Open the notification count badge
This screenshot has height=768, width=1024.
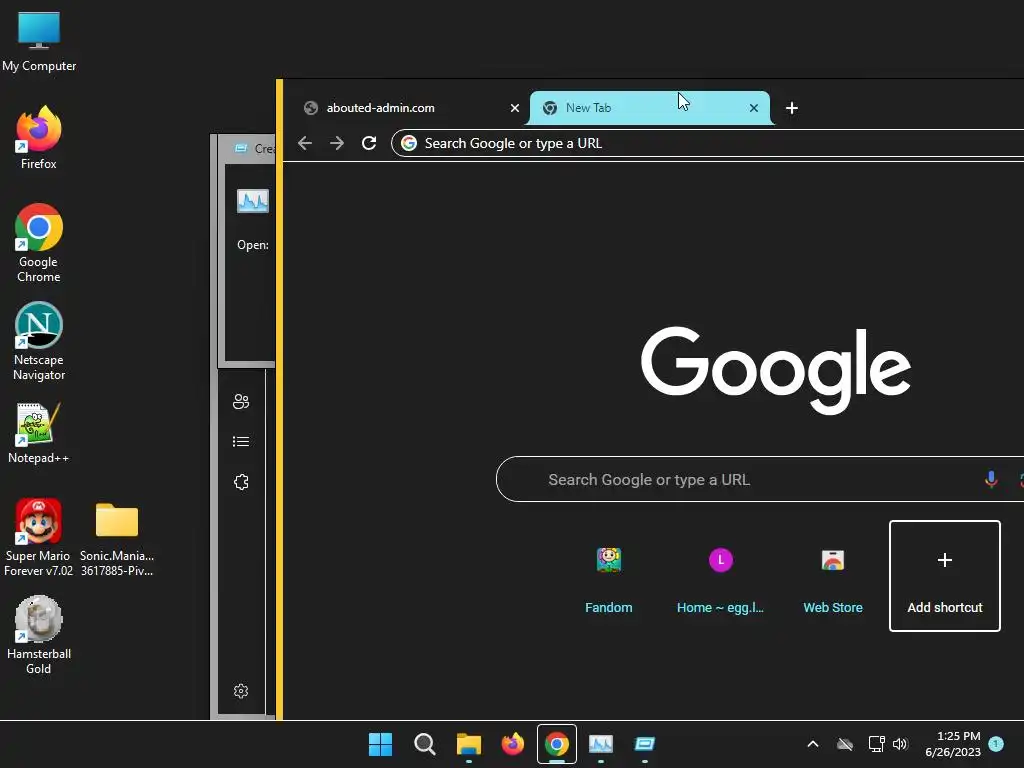pos(996,744)
